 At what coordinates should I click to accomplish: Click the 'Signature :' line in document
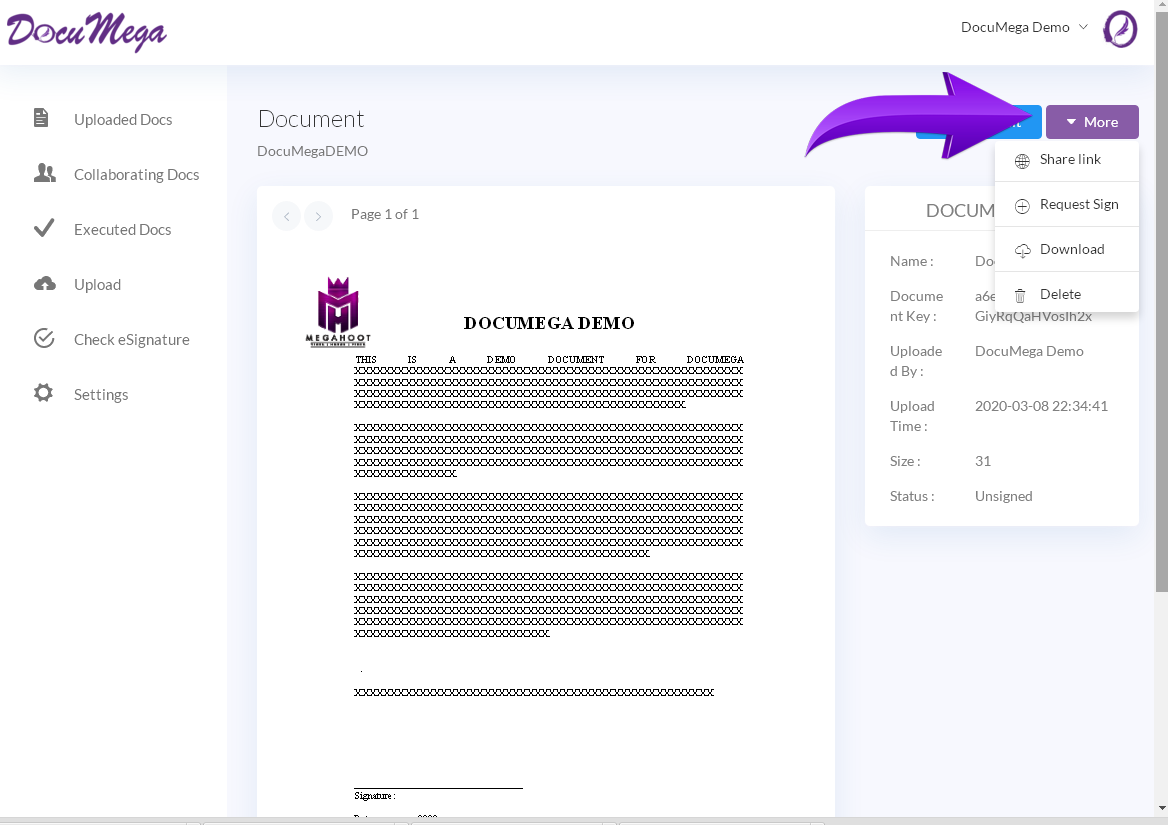point(375,796)
